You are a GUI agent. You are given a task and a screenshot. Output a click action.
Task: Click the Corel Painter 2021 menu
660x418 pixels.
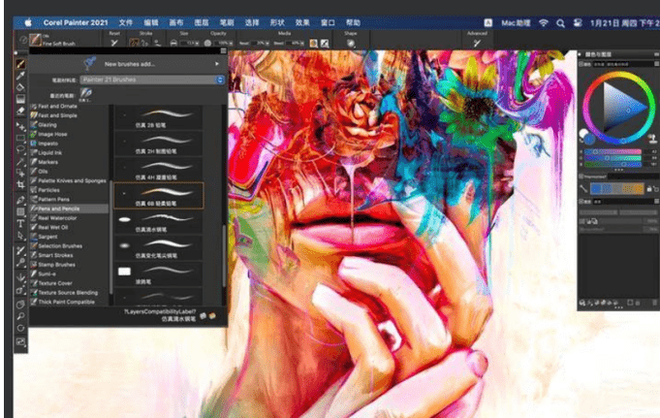coord(75,23)
